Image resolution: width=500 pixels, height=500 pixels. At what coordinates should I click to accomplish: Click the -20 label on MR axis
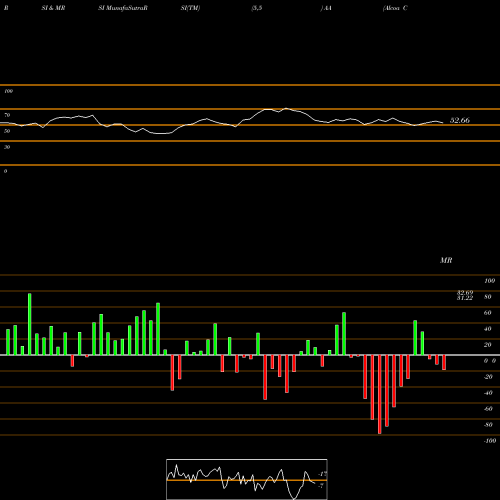(488, 377)
